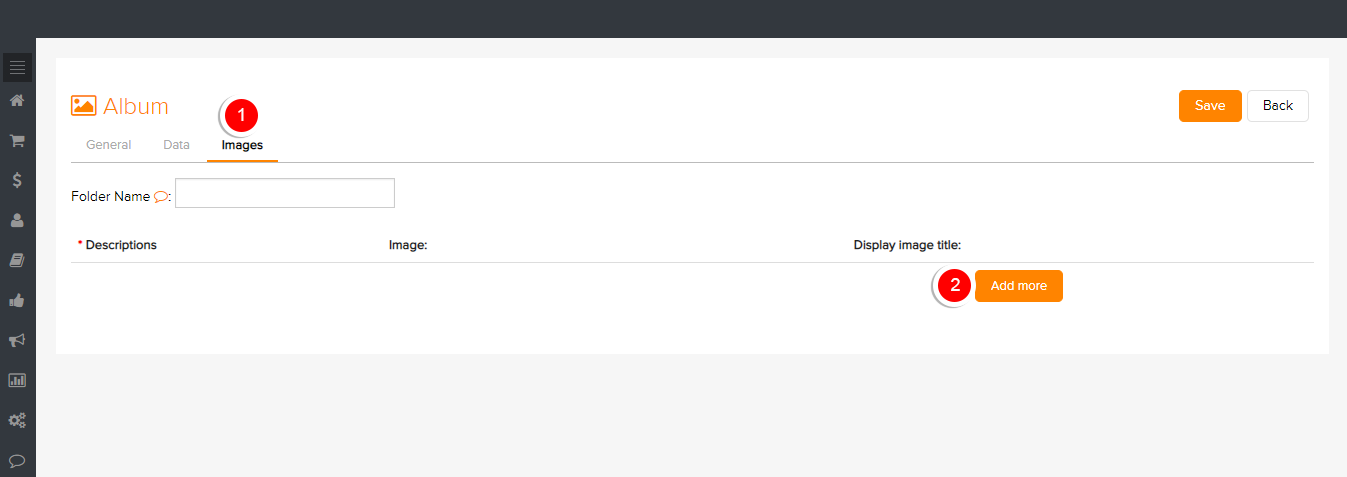Switch to the Data tab
The width and height of the screenshot is (1347, 477).
coord(176,145)
